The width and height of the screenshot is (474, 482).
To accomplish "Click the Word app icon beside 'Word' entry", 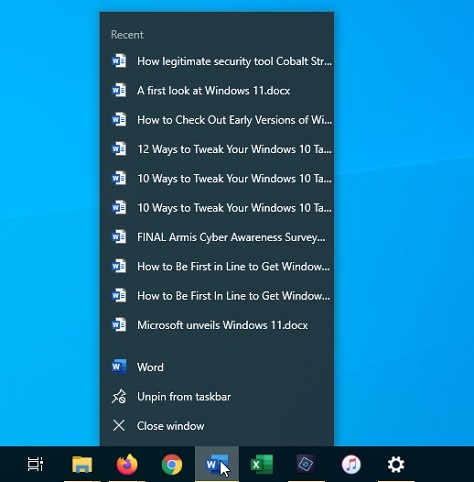I will pyautogui.click(x=119, y=367).
